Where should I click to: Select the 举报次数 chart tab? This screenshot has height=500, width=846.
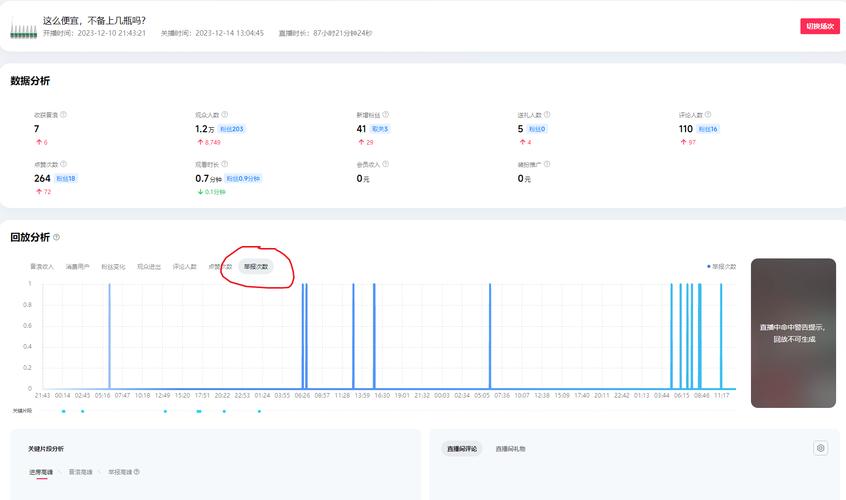[x=256, y=266]
